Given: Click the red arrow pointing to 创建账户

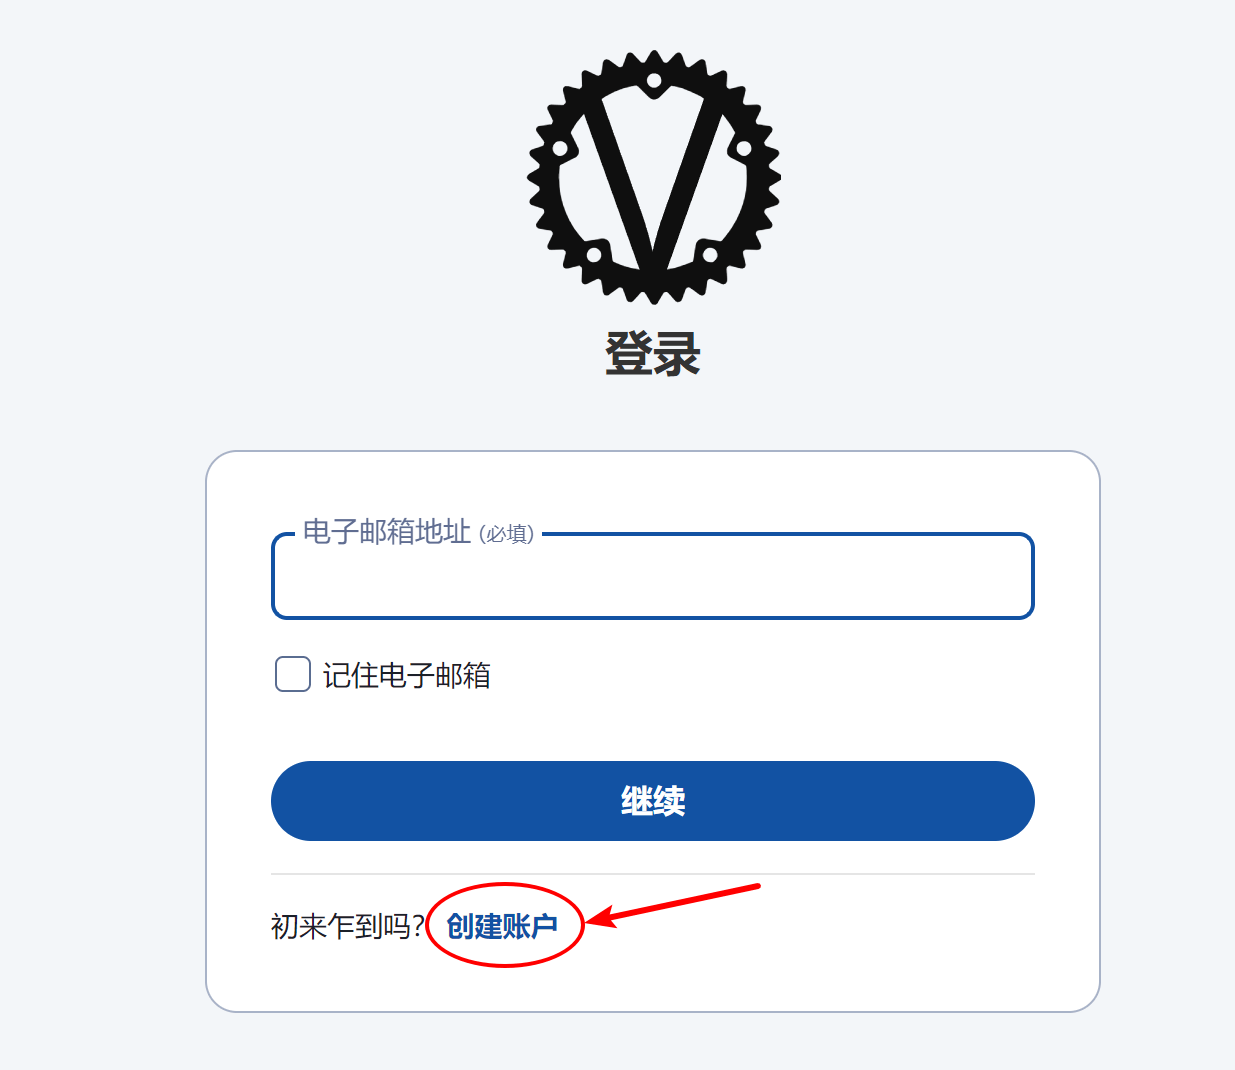Looking at the screenshot, I should click(674, 905).
